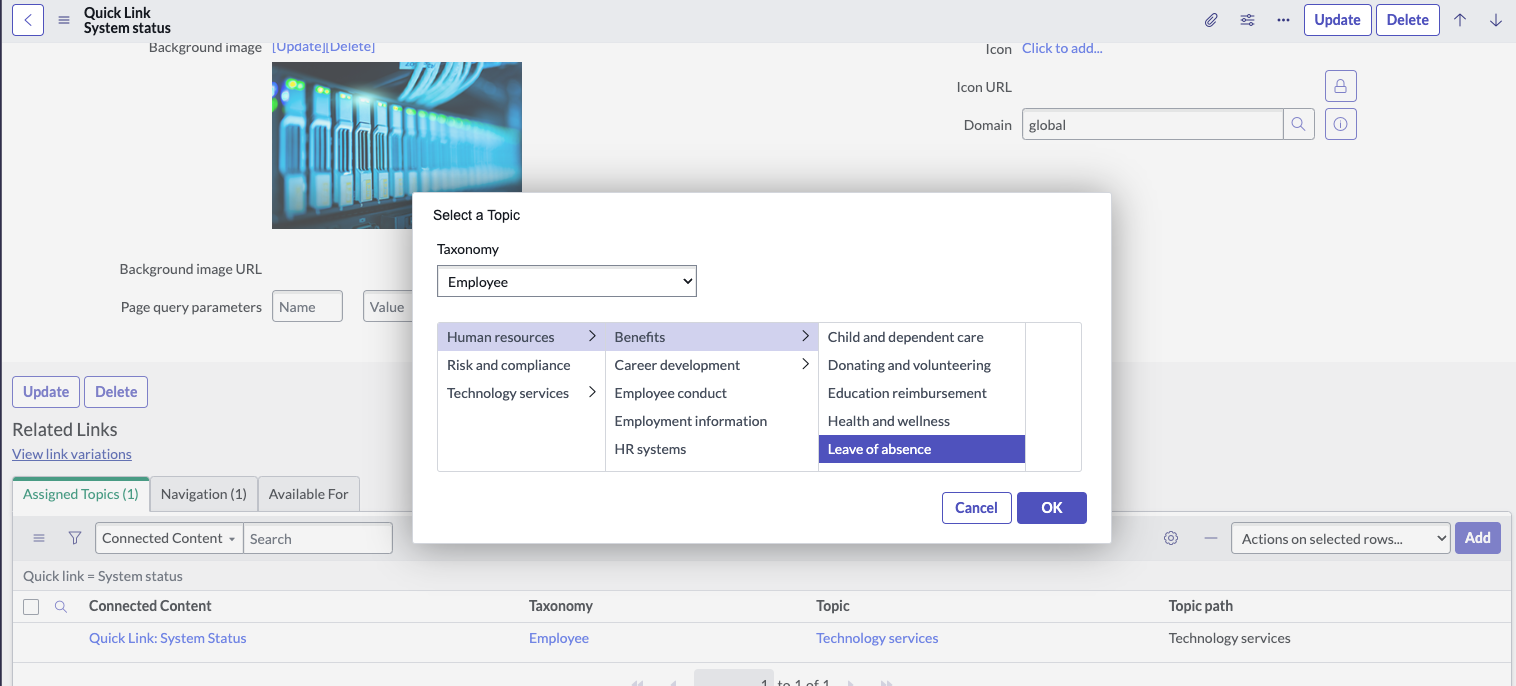Go to next record with down arrow
Viewport: 1516px width, 686px height.
click(x=1496, y=20)
